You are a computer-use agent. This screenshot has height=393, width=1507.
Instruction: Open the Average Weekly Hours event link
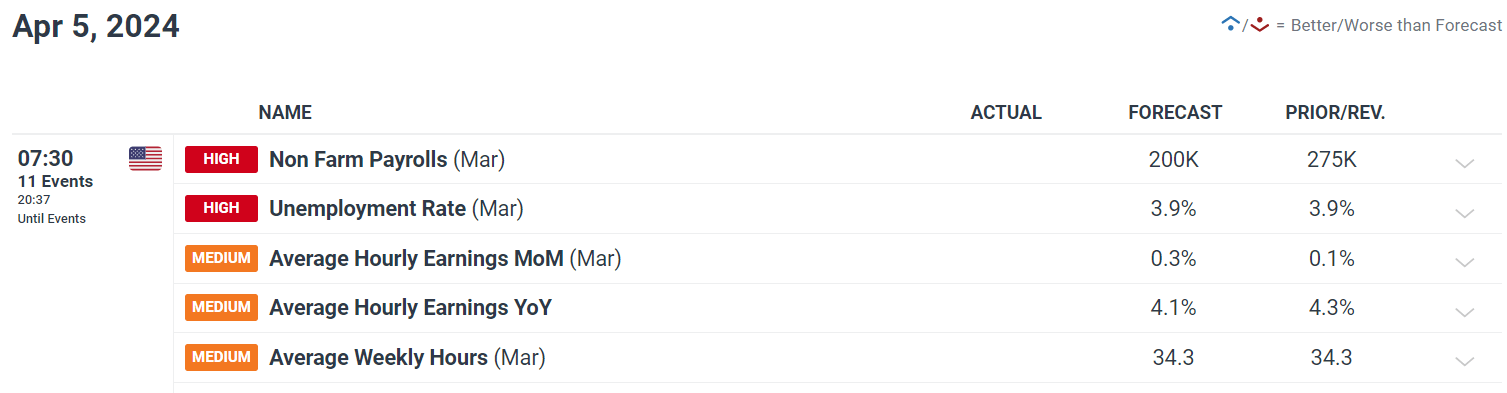[x=408, y=358]
